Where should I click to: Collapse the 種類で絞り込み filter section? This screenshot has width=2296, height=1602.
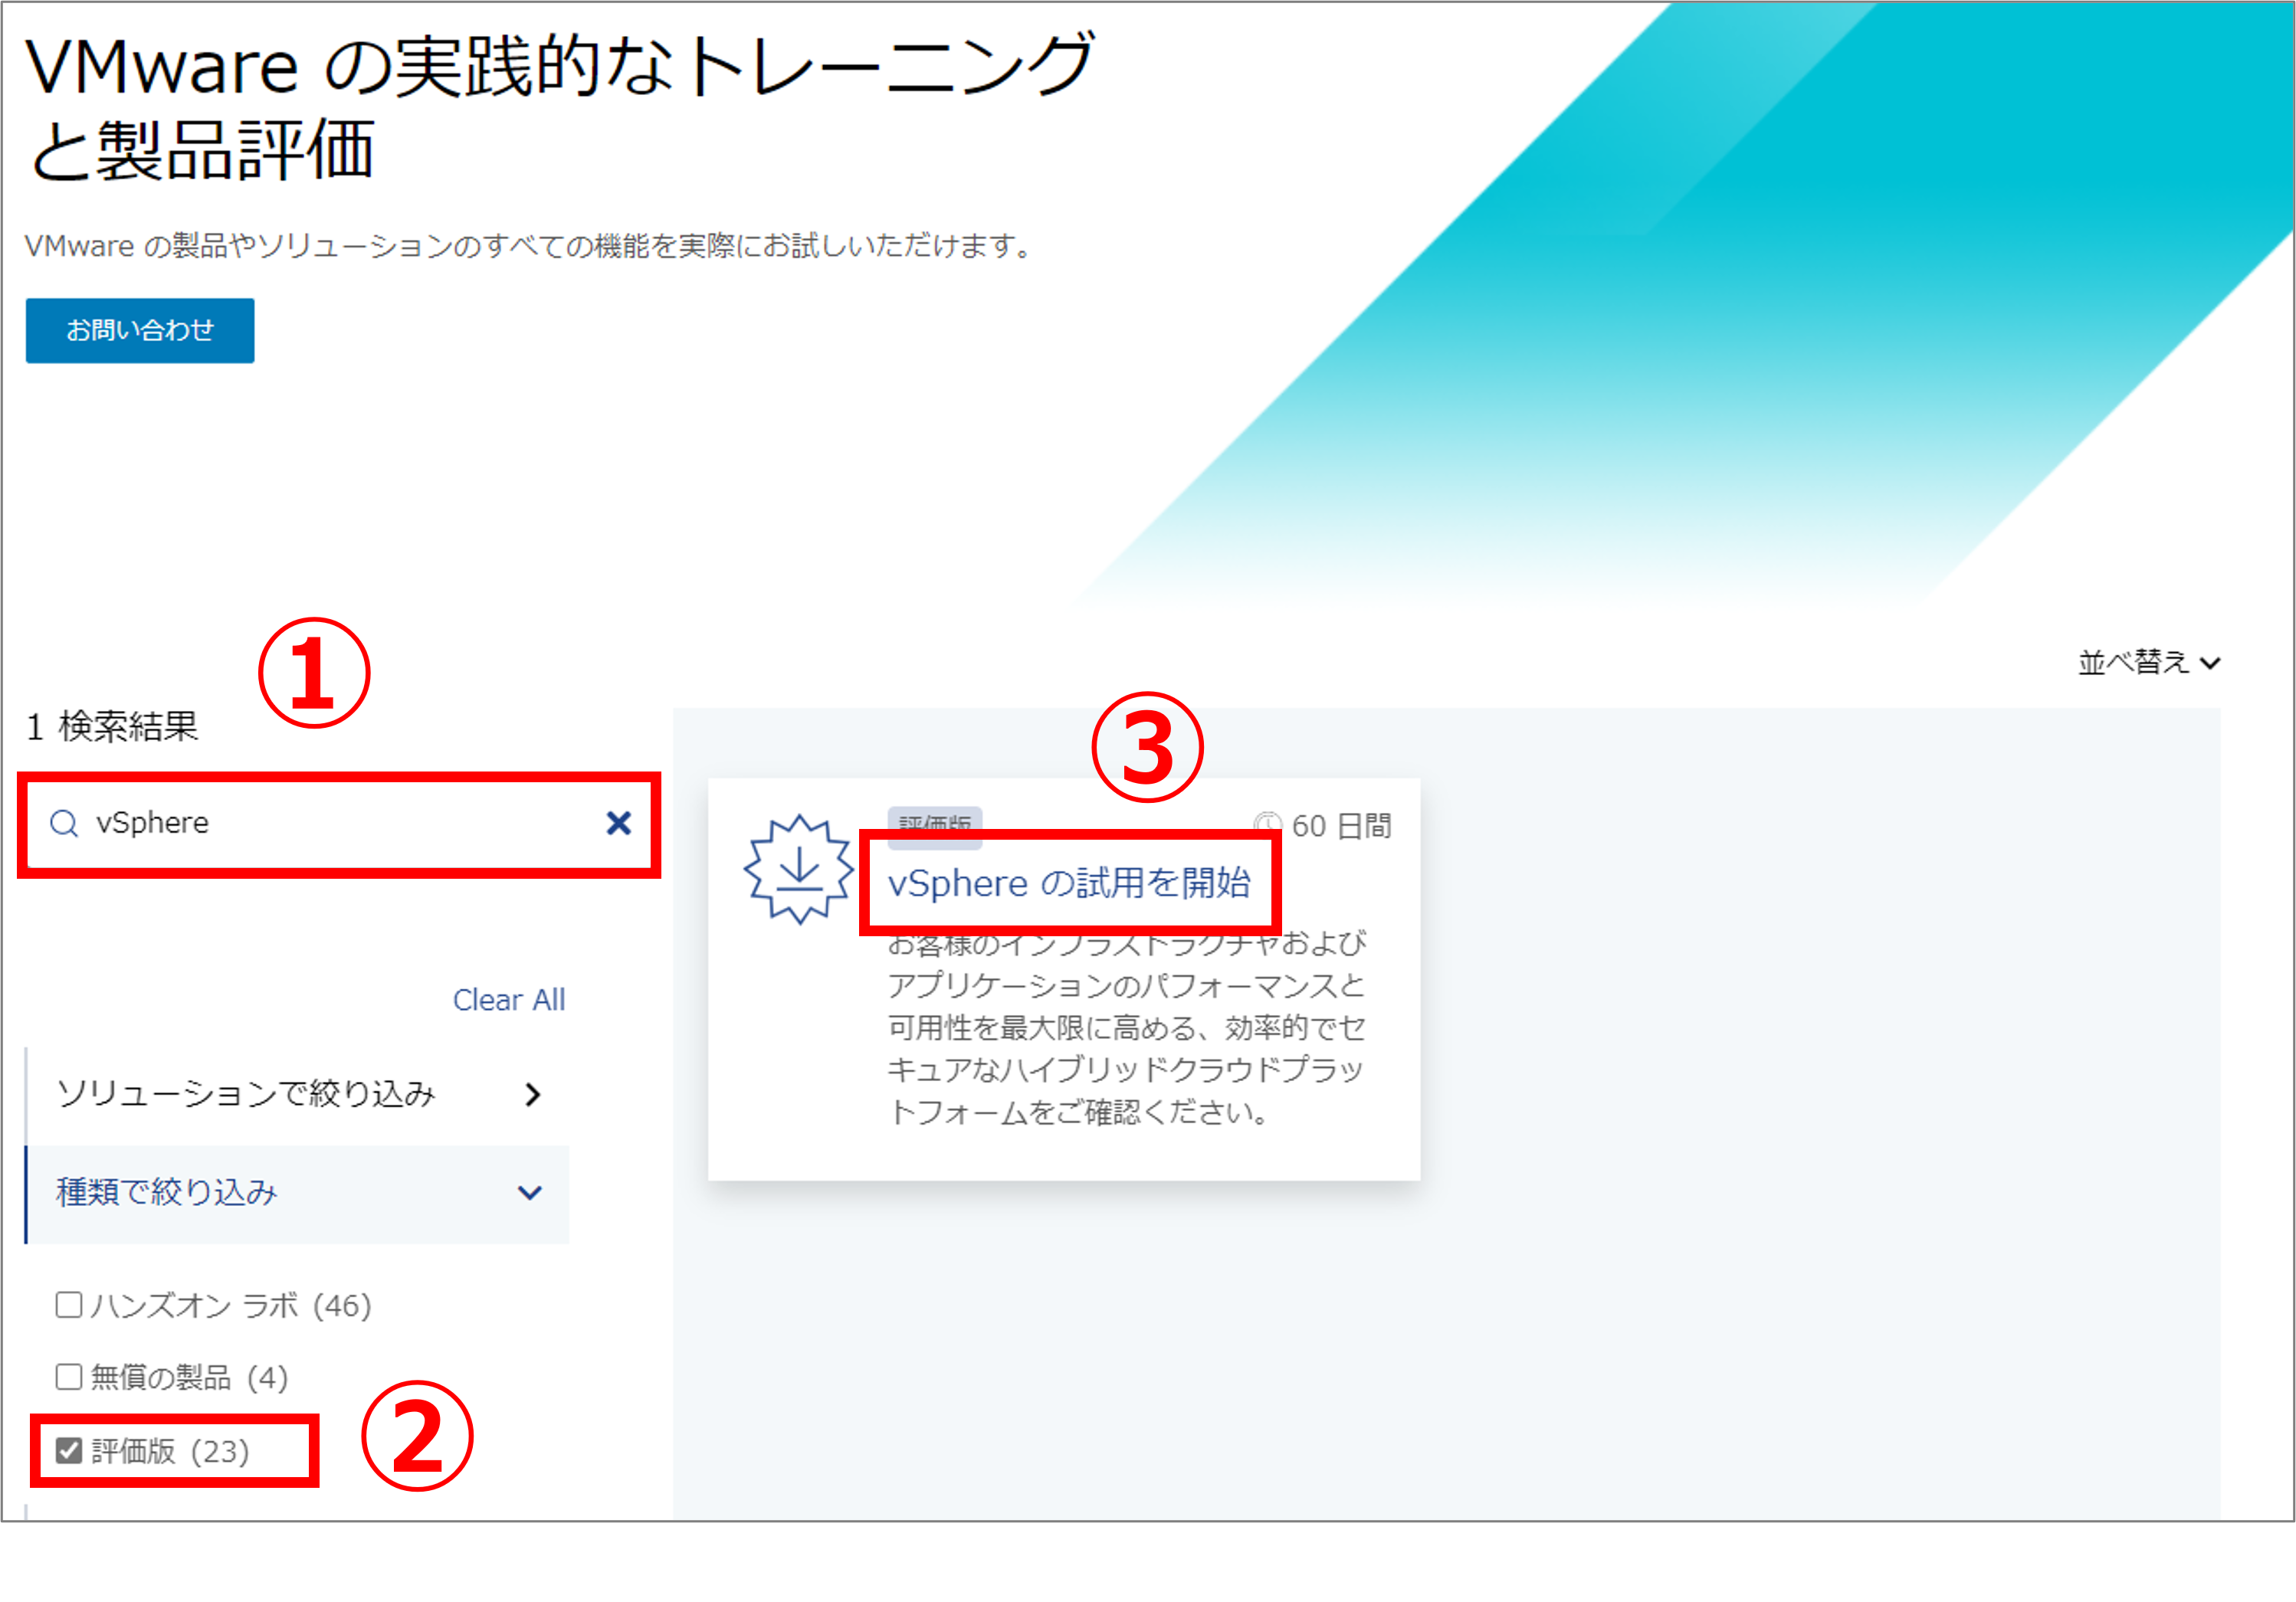[x=297, y=1193]
